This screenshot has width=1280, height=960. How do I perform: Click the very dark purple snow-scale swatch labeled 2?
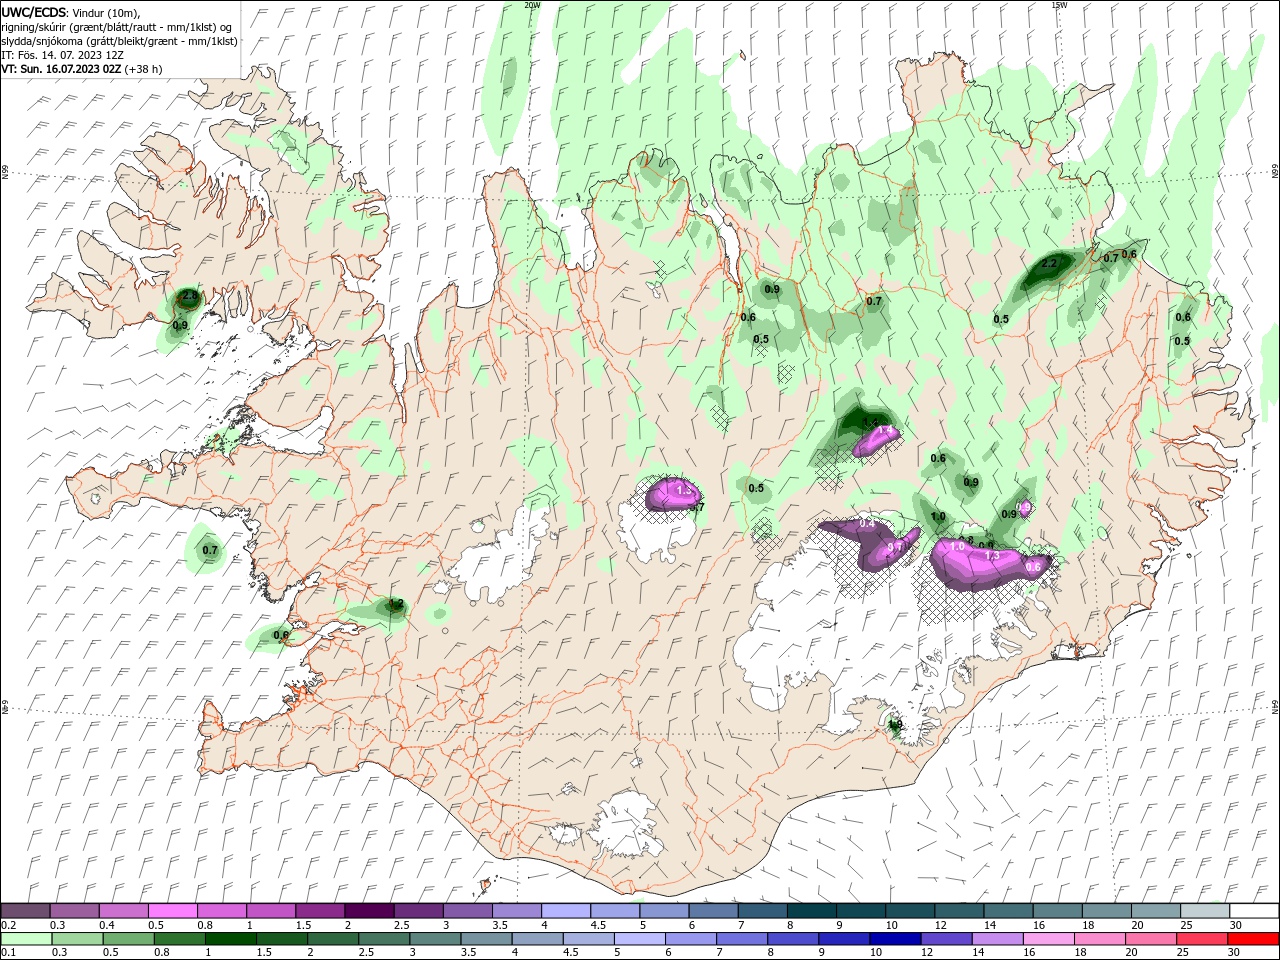coord(369,910)
